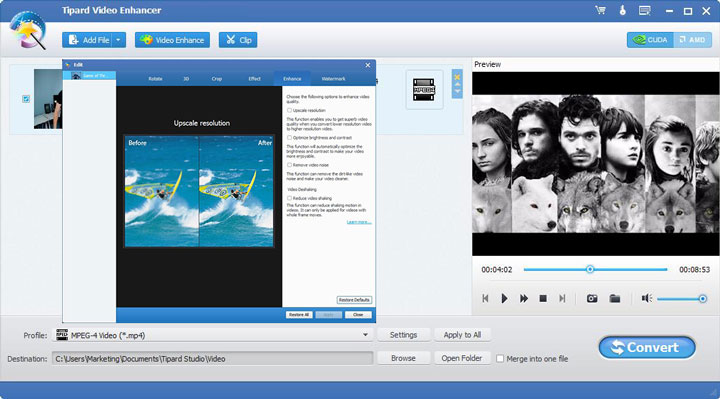Switch to the Enhance tab
The height and width of the screenshot is (399, 720).
(x=292, y=79)
